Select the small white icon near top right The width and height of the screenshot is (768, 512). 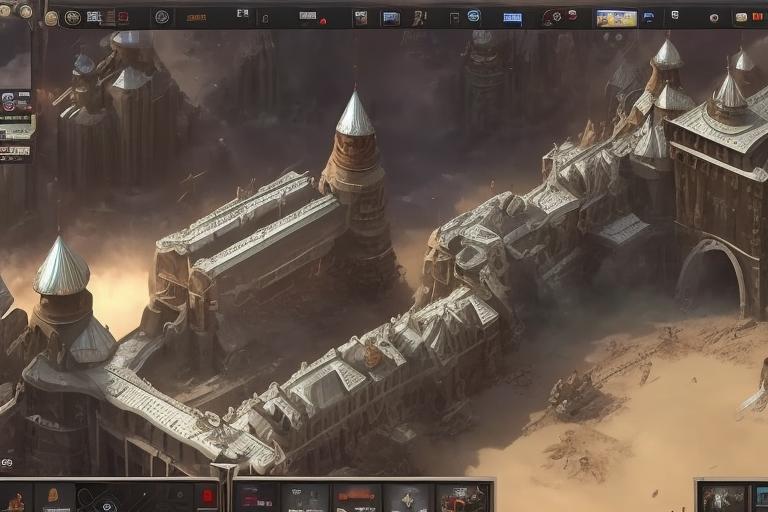[x=675, y=15]
